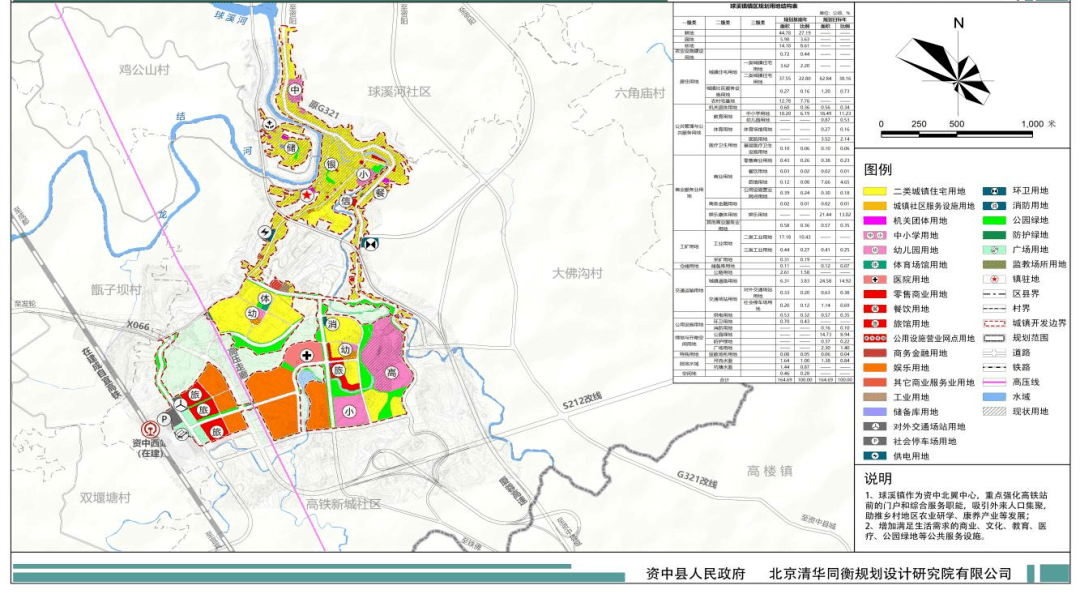Click the blue 水域 legend swatch
1080x594 pixels.
(994, 397)
